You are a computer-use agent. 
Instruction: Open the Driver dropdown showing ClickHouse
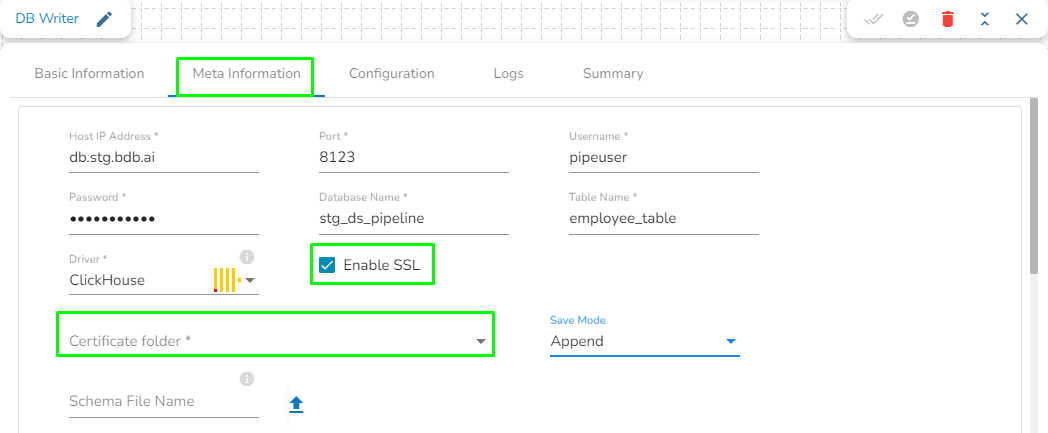point(250,281)
